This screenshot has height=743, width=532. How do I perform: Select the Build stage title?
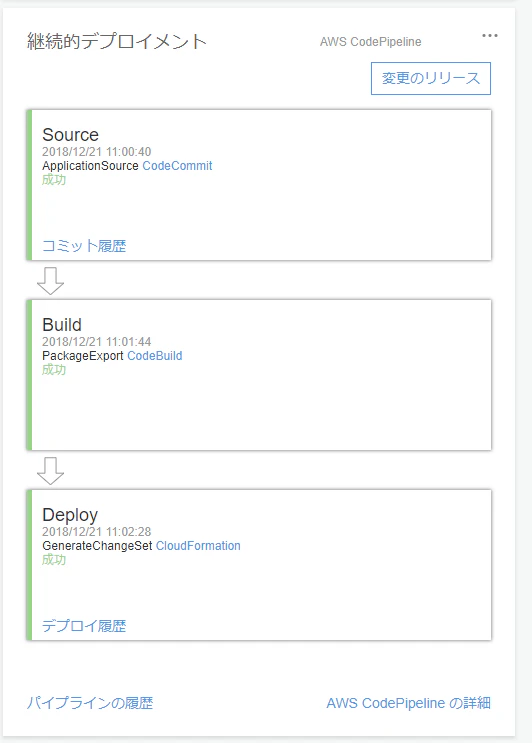[62, 325]
